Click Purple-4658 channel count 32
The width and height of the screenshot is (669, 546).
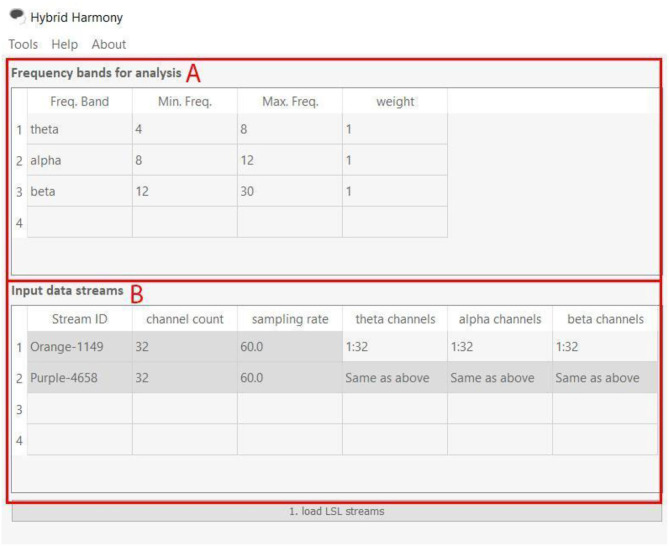tap(185, 378)
